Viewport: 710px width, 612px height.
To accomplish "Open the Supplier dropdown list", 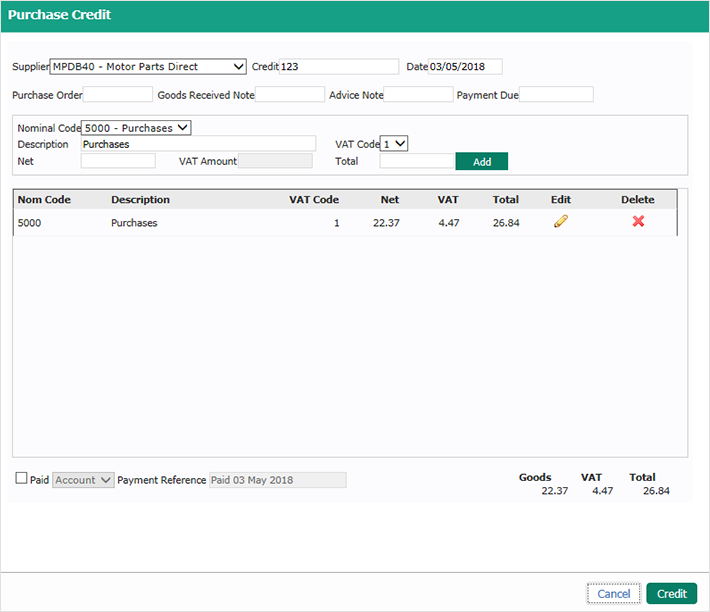I will [x=148, y=67].
